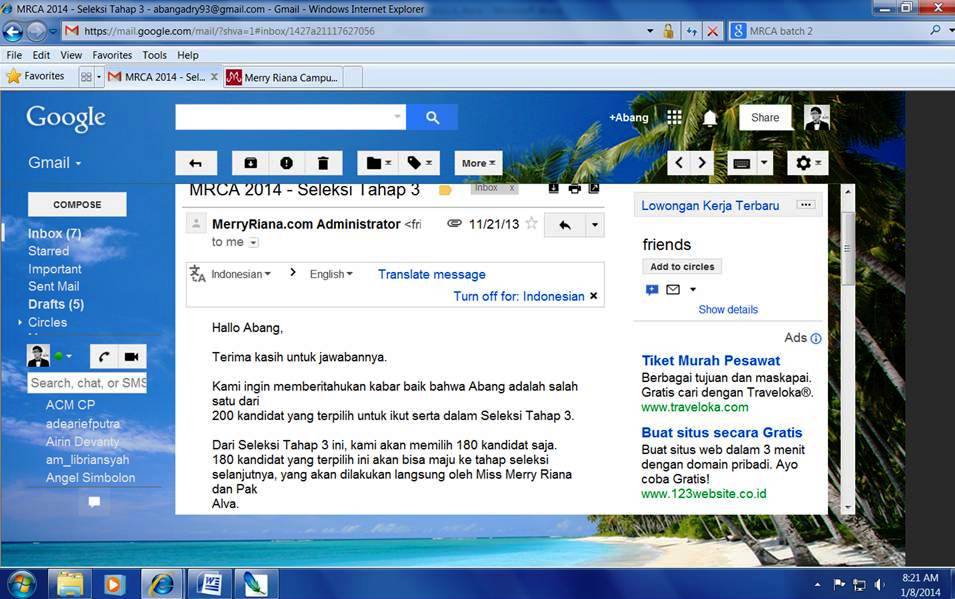The width and height of the screenshot is (955, 599).
Task: Start a phone call from chat
Action: coord(104,357)
